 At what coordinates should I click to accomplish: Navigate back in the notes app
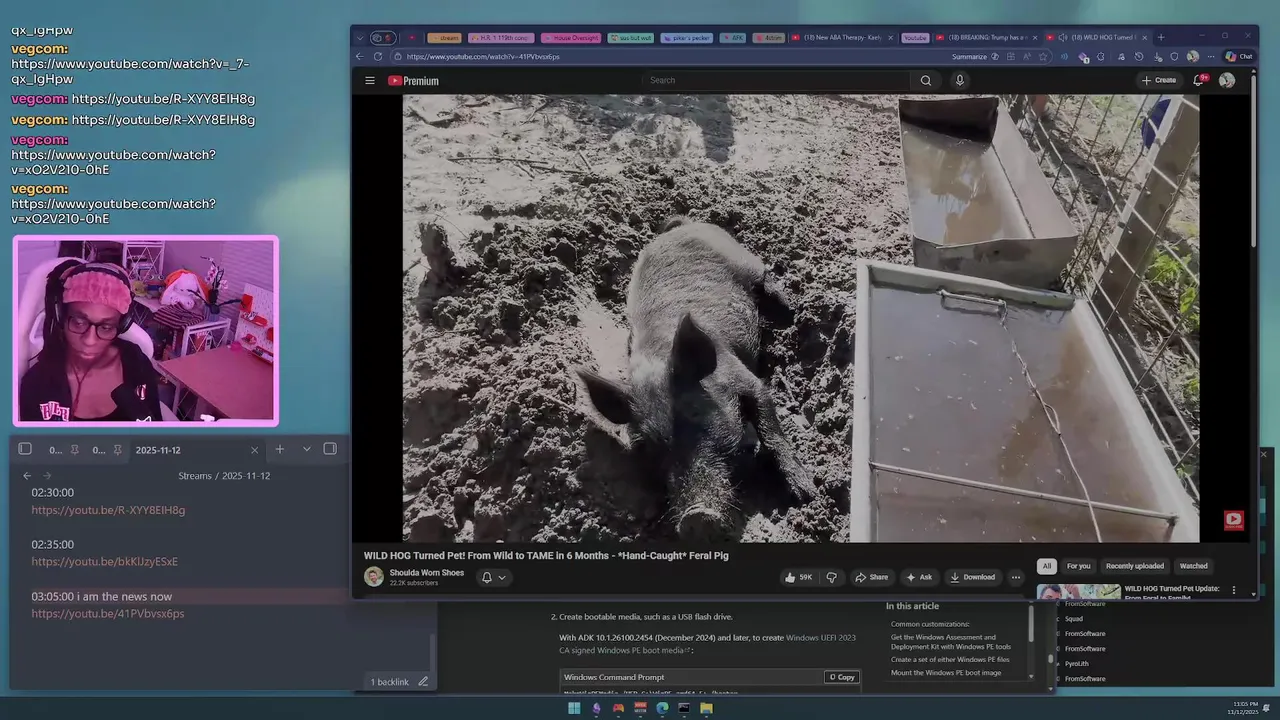click(x=27, y=476)
